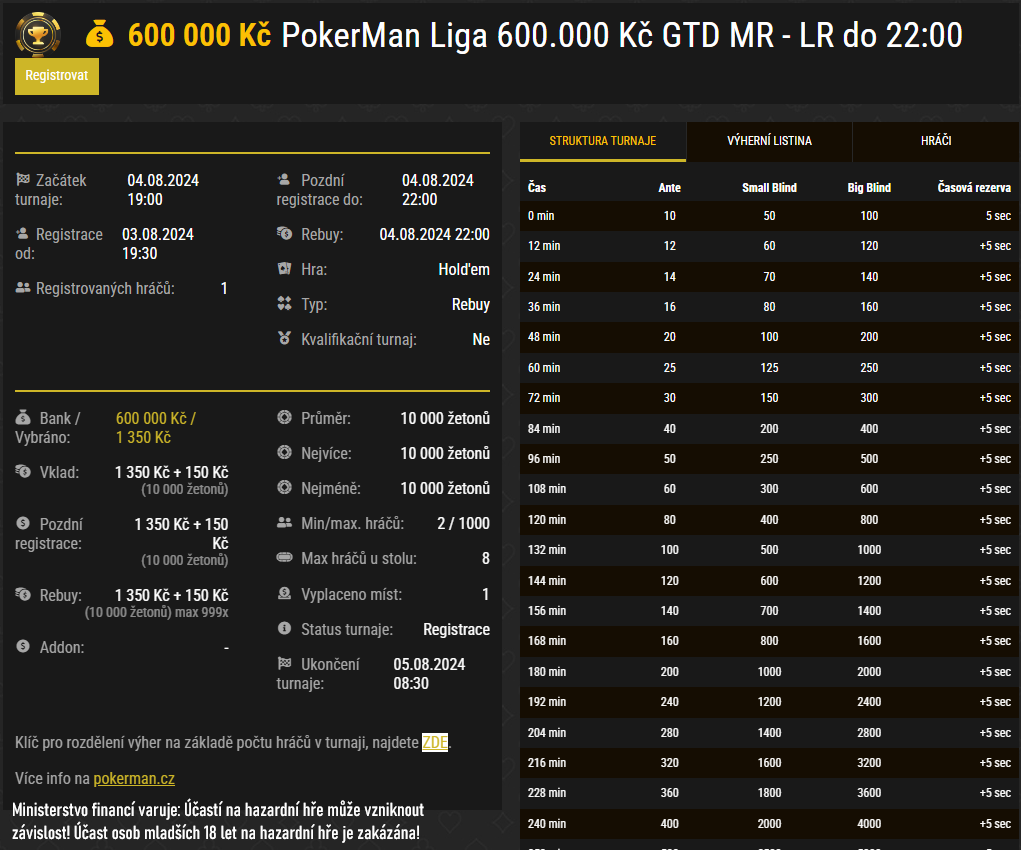Show the Hráči tab
This screenshot has height=850, width=1021.
point(935,141)
